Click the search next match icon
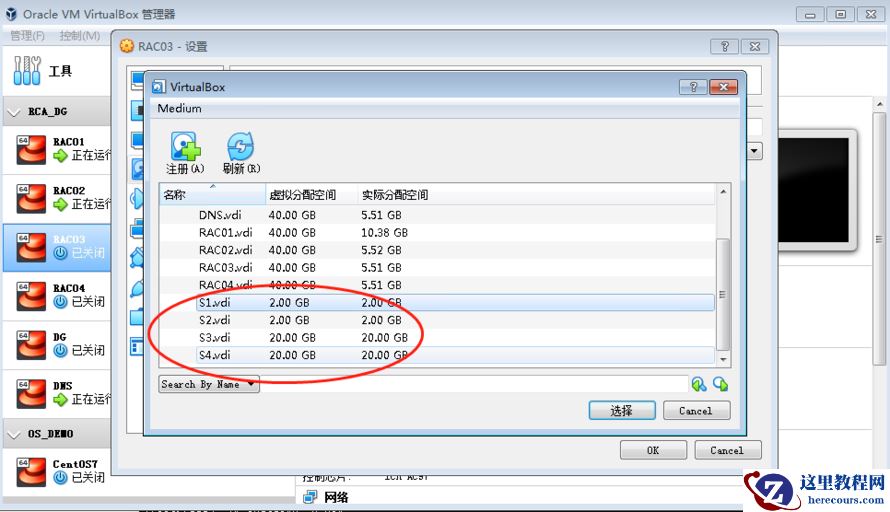This screenshot has height=512, width=890. [x=720, y=384]
